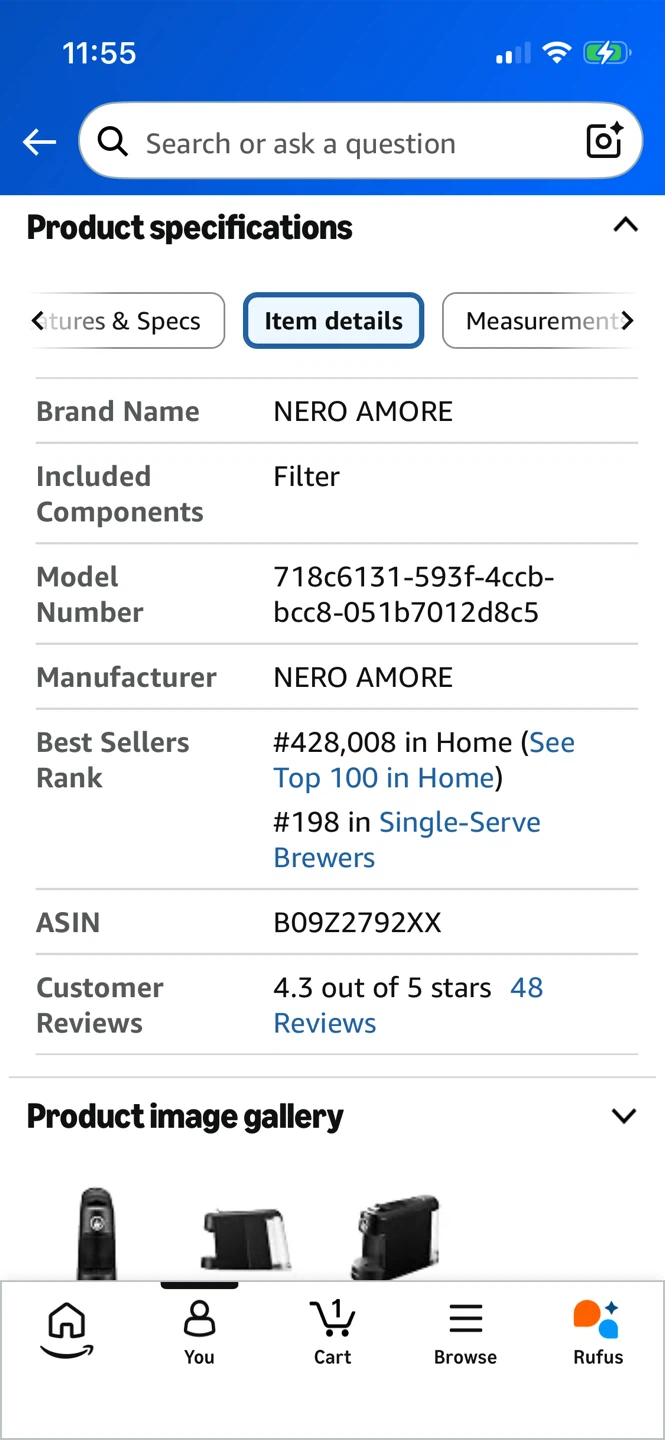Show previous spec tabs with left chevron

(x=38, y=321)
